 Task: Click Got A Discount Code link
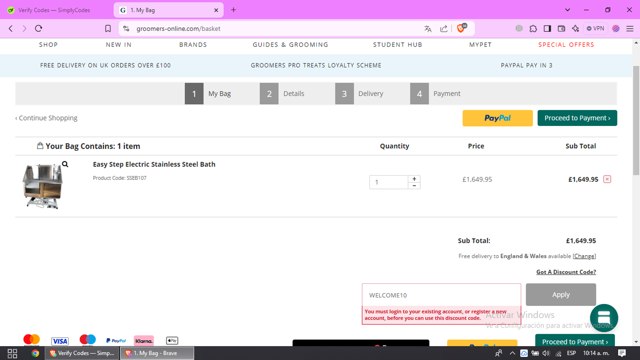pyautogui.click(x=566, y=272)
